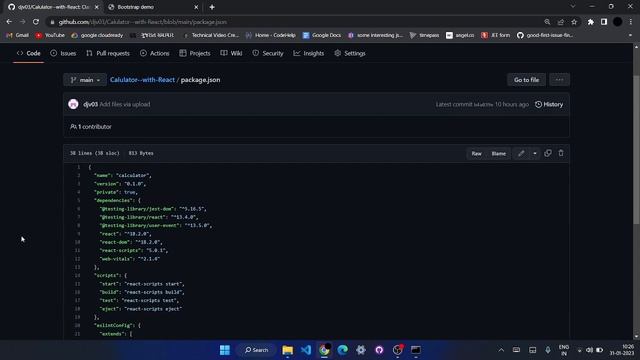The width and height of the screenshot is (640, 360).
Task: Click the volume speaker tray icon
Action: pyautogui.click(x=589, y=350)
